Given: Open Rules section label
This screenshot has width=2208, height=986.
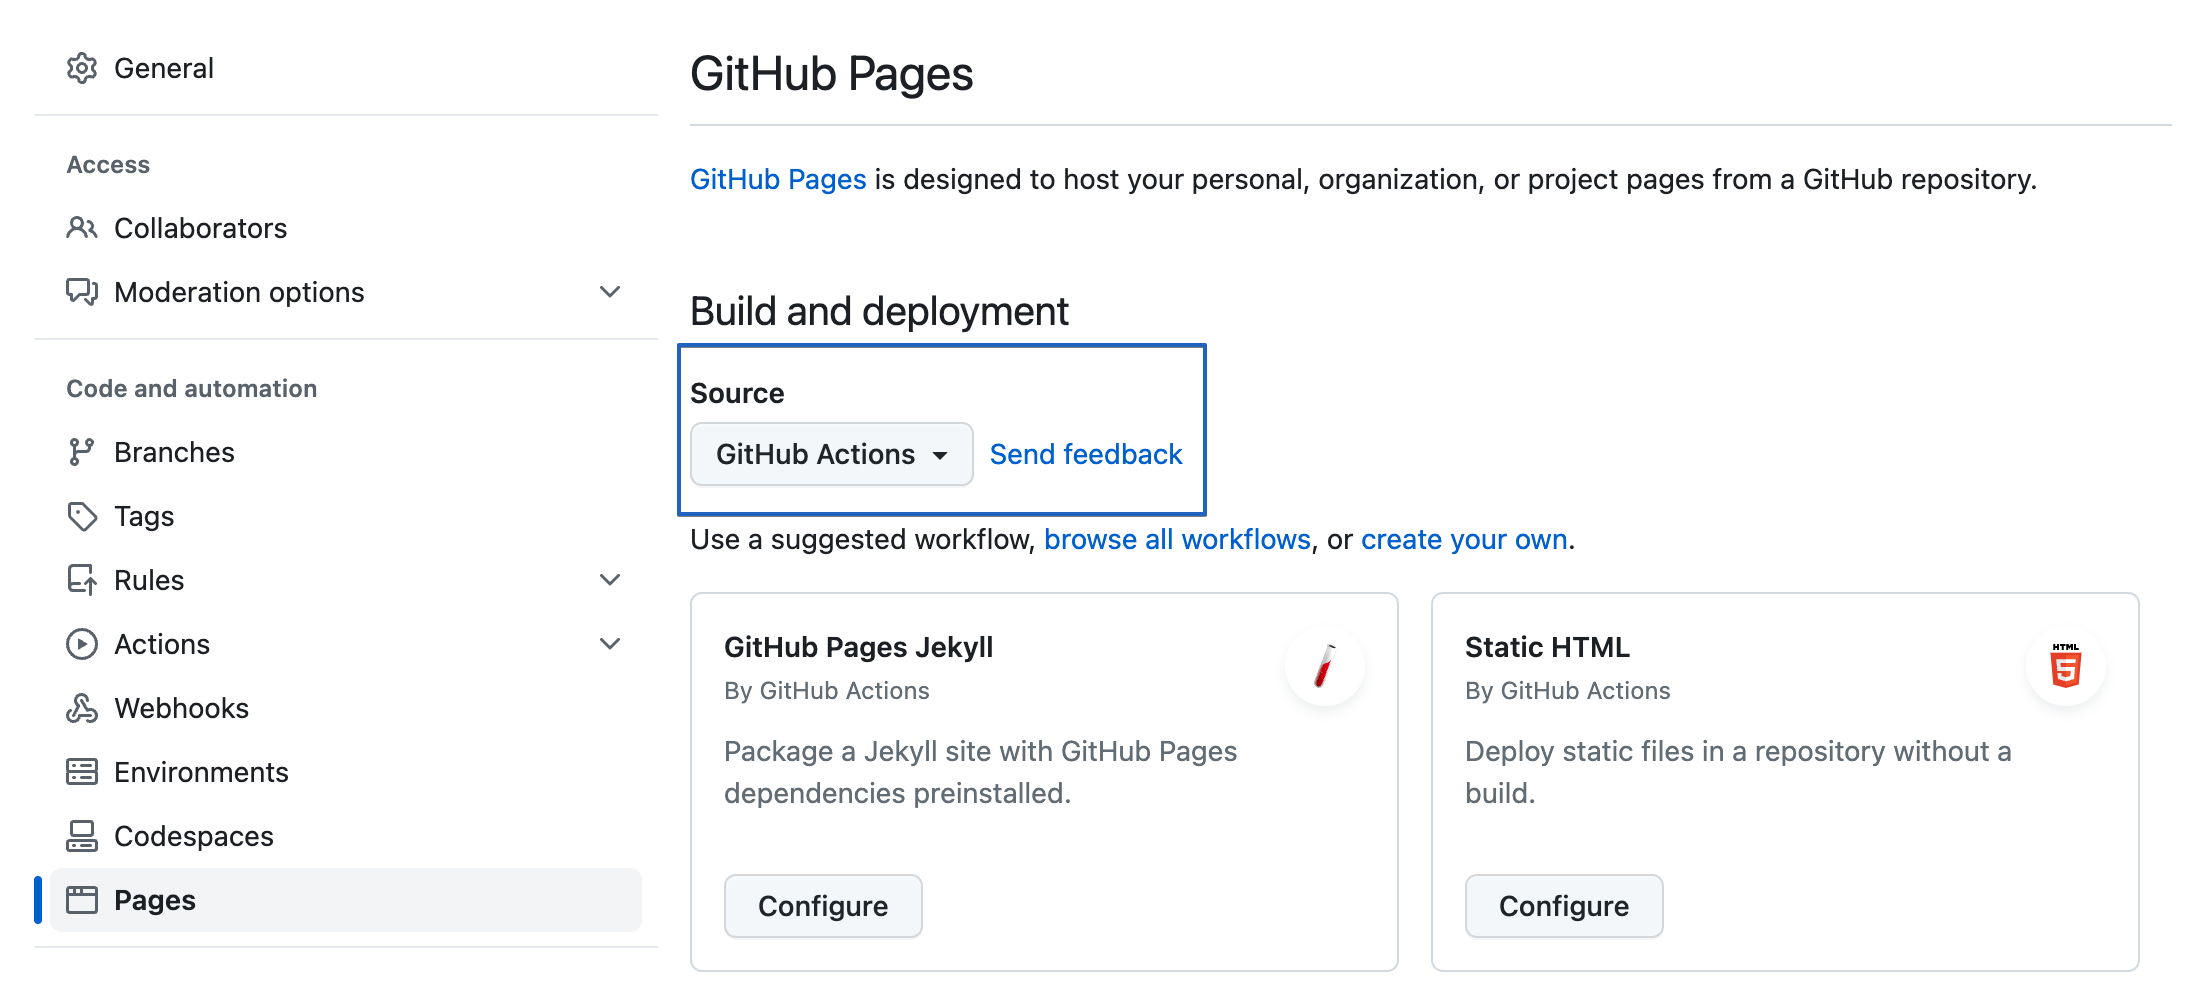Looking at the screenshot, I should 149,580.
